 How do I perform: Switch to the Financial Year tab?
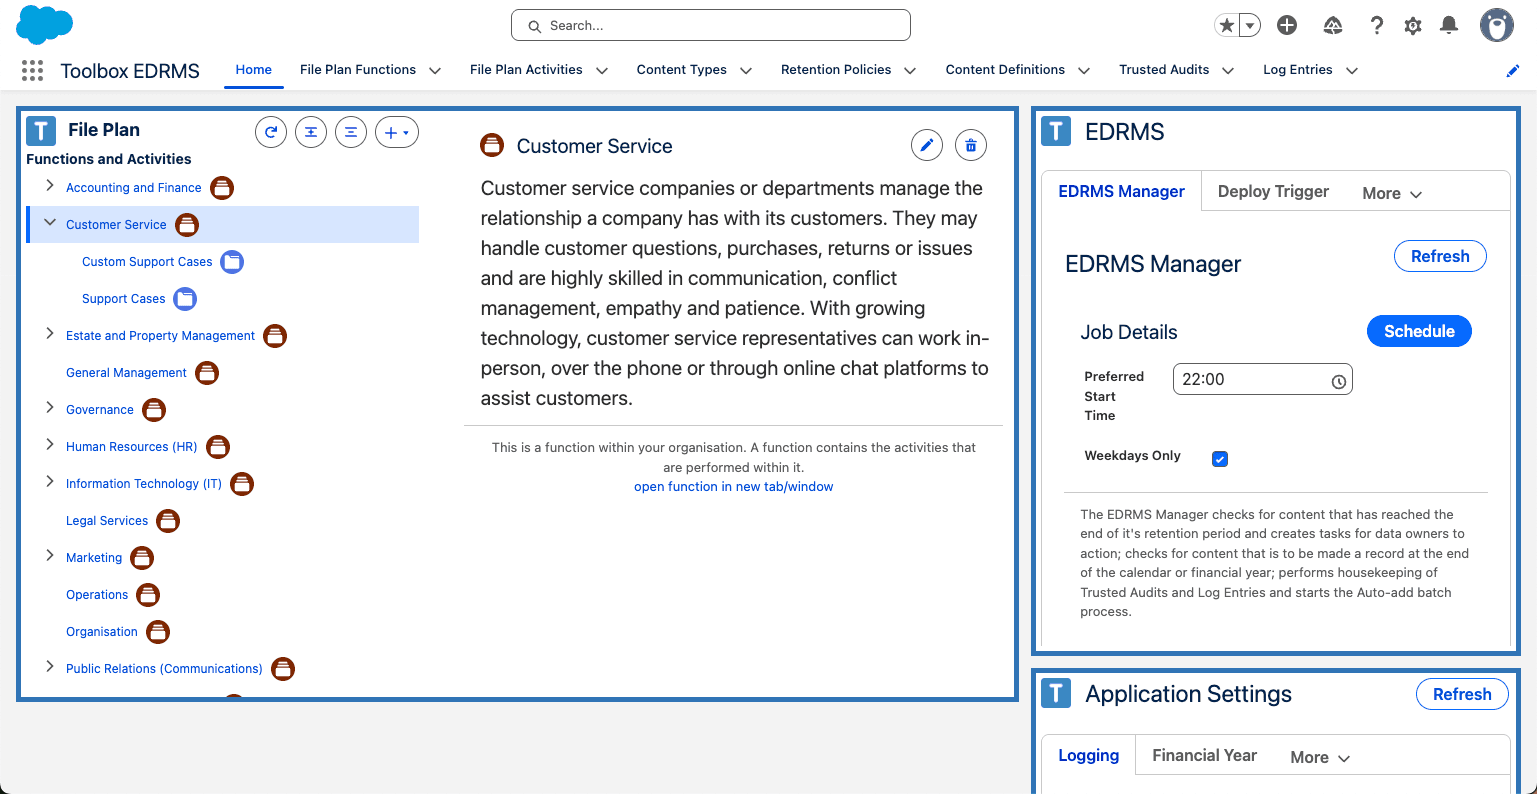(x=1204, y=755)
